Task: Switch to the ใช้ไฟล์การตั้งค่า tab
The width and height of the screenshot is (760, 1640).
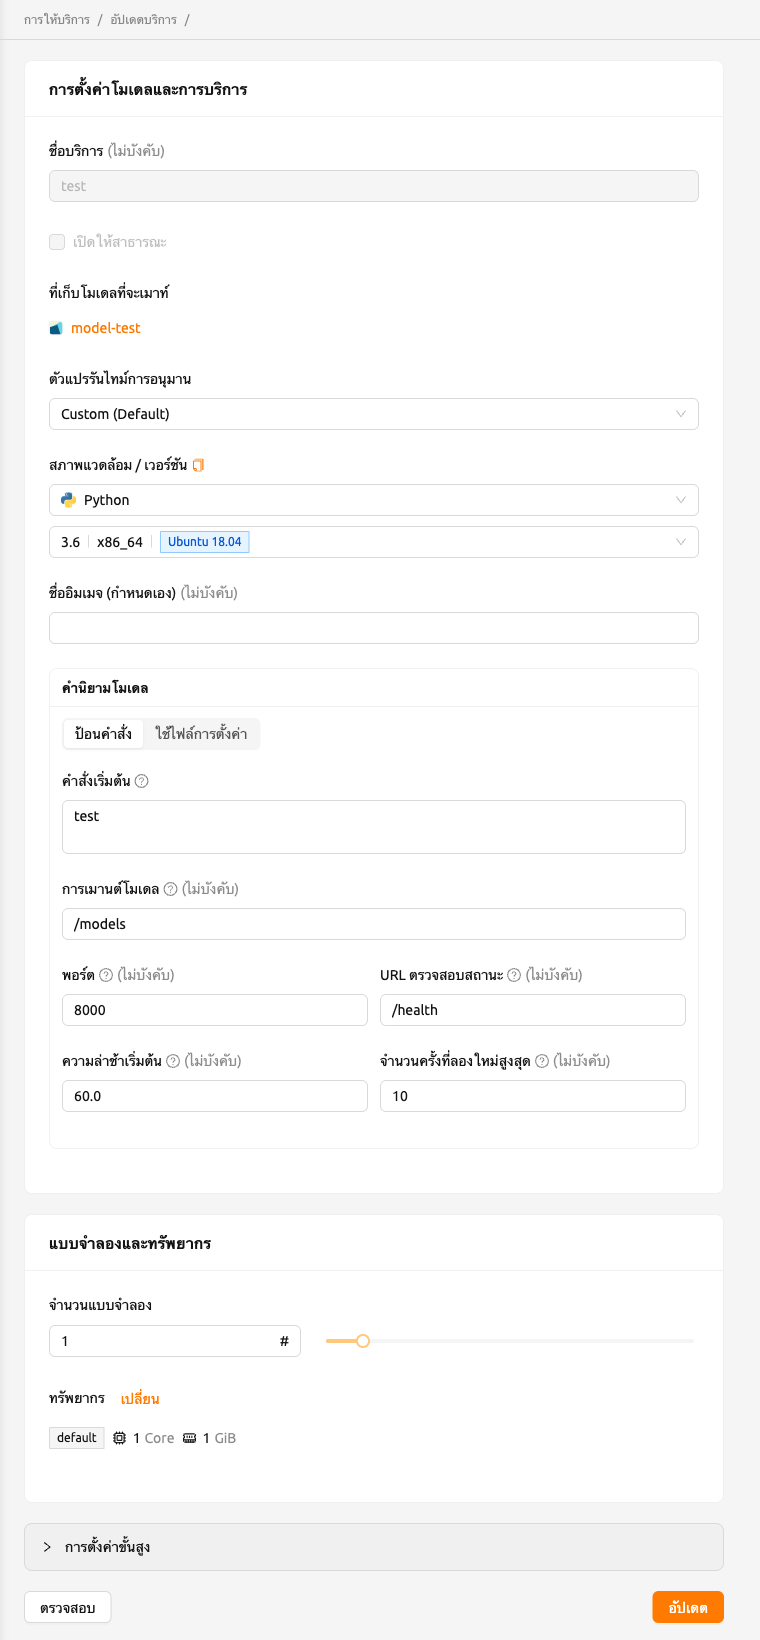Action: click(201, 734)
